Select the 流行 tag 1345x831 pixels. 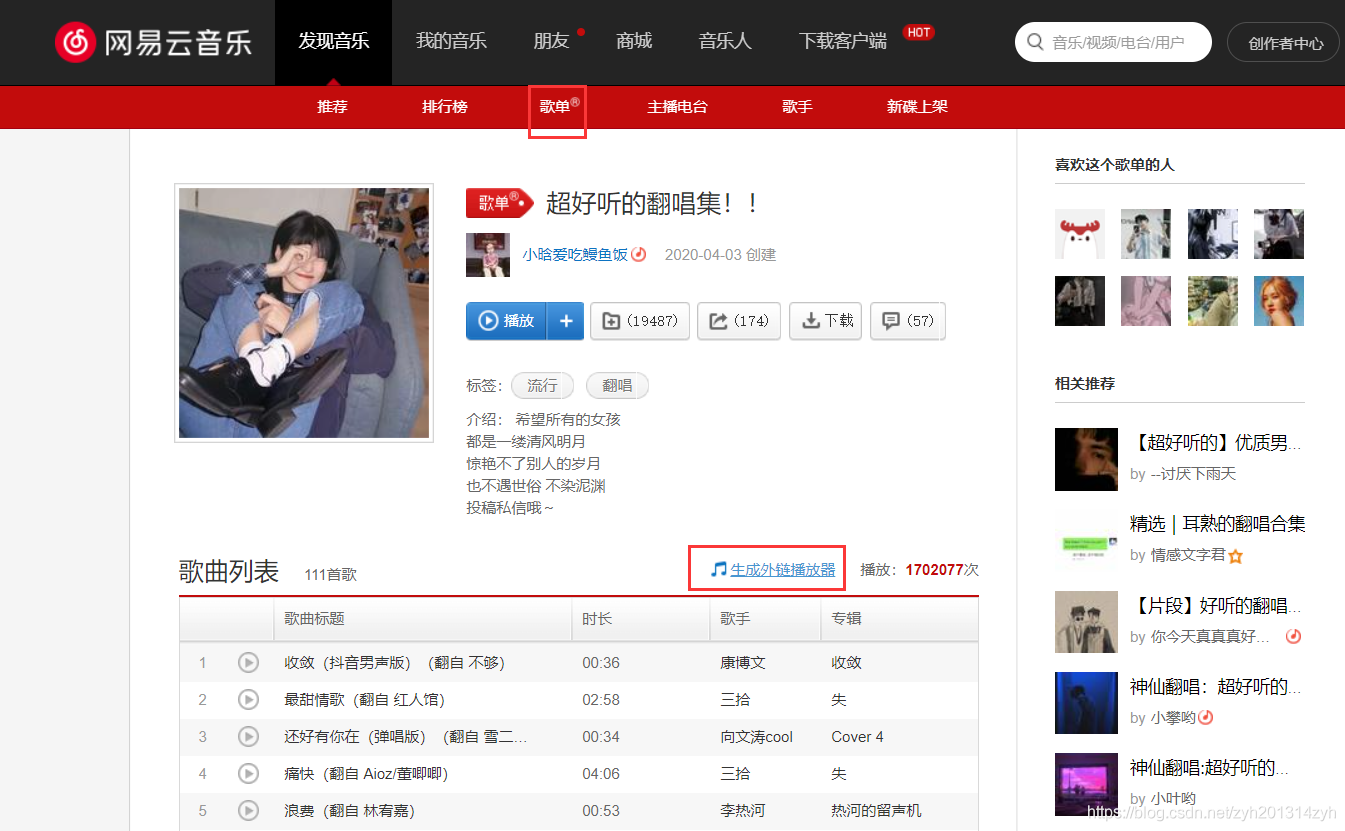[542, 386]
